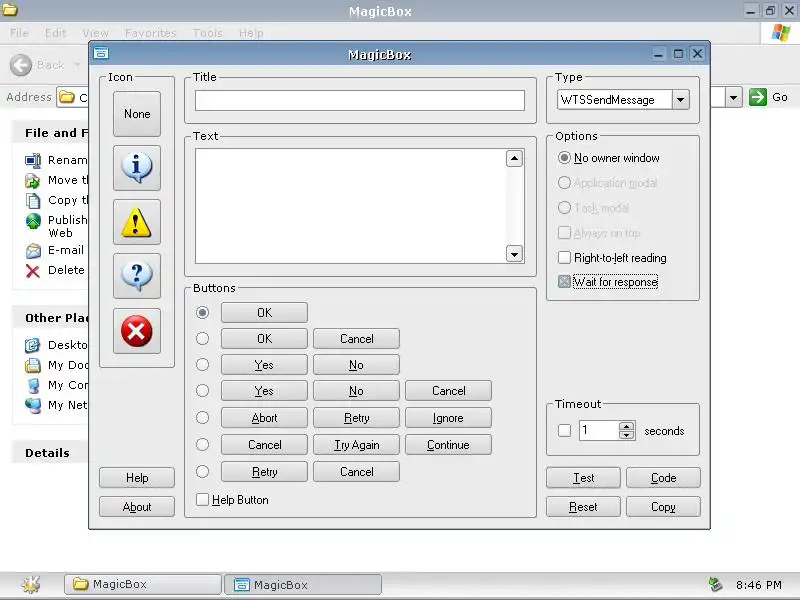Decrease timeout seconds with down spinner
Image resolution: width=800 pixels, height=600 pixels.
click(627, 435)
